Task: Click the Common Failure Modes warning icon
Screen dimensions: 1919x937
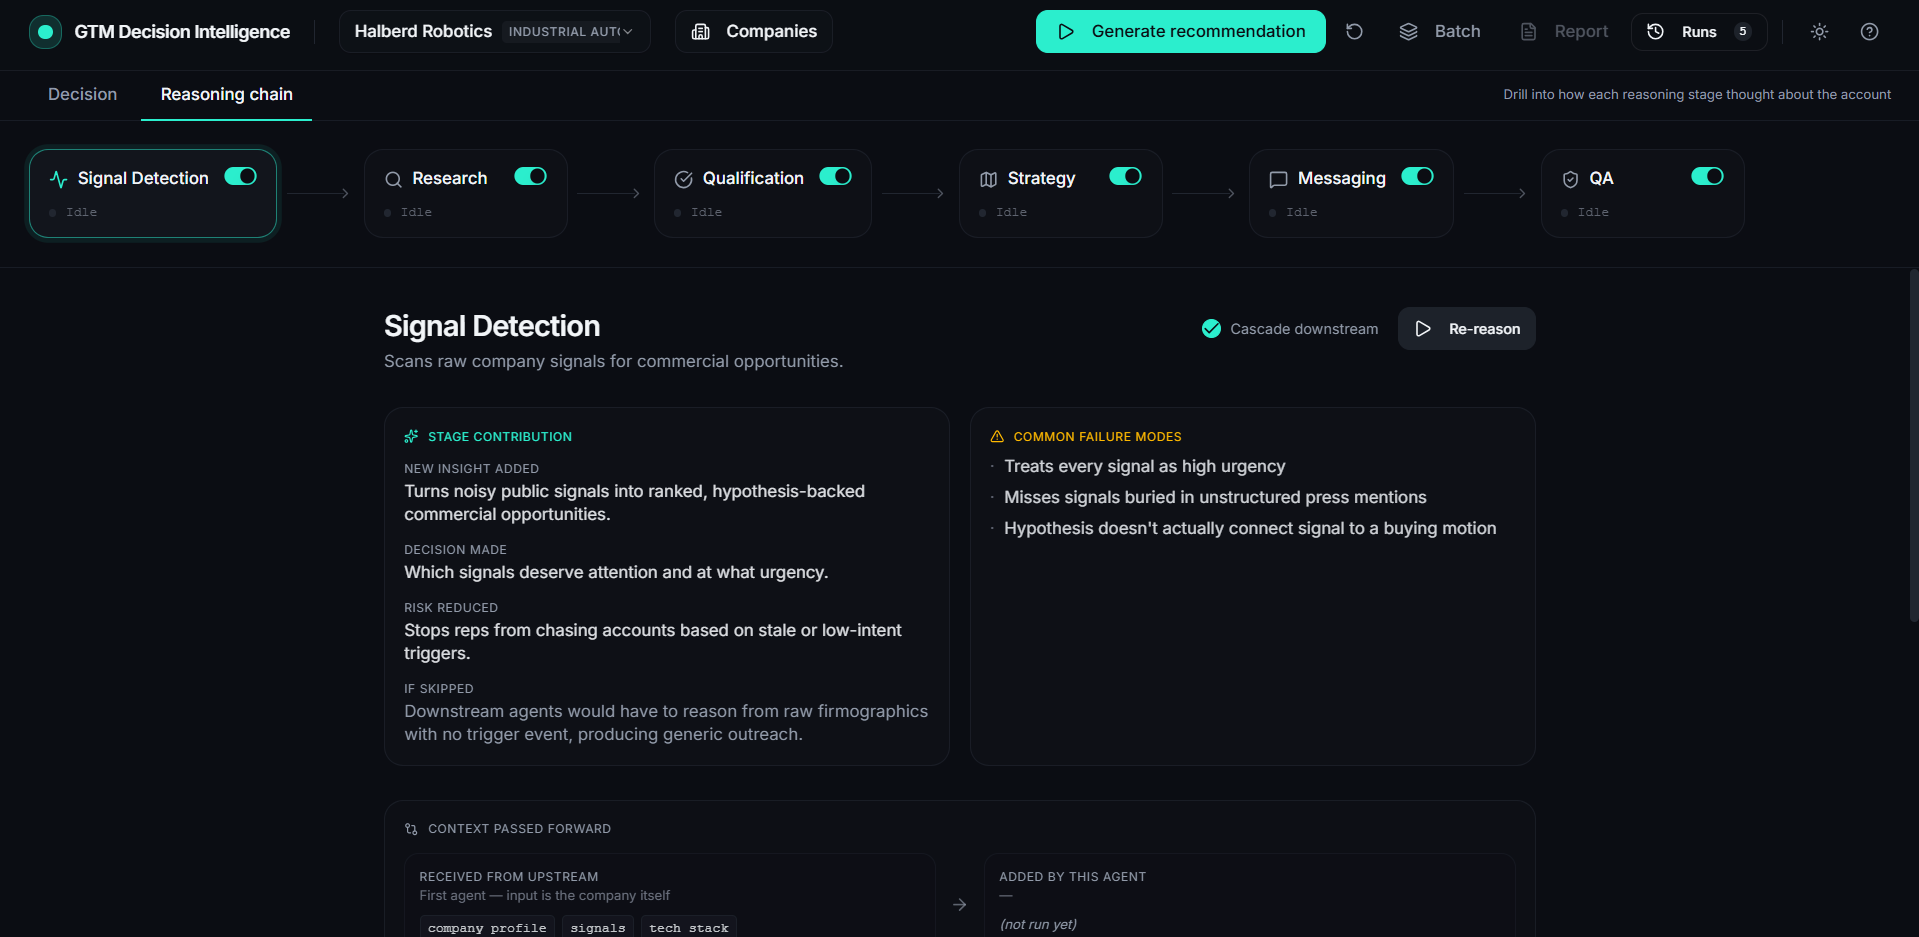Action: pos(997,437)
